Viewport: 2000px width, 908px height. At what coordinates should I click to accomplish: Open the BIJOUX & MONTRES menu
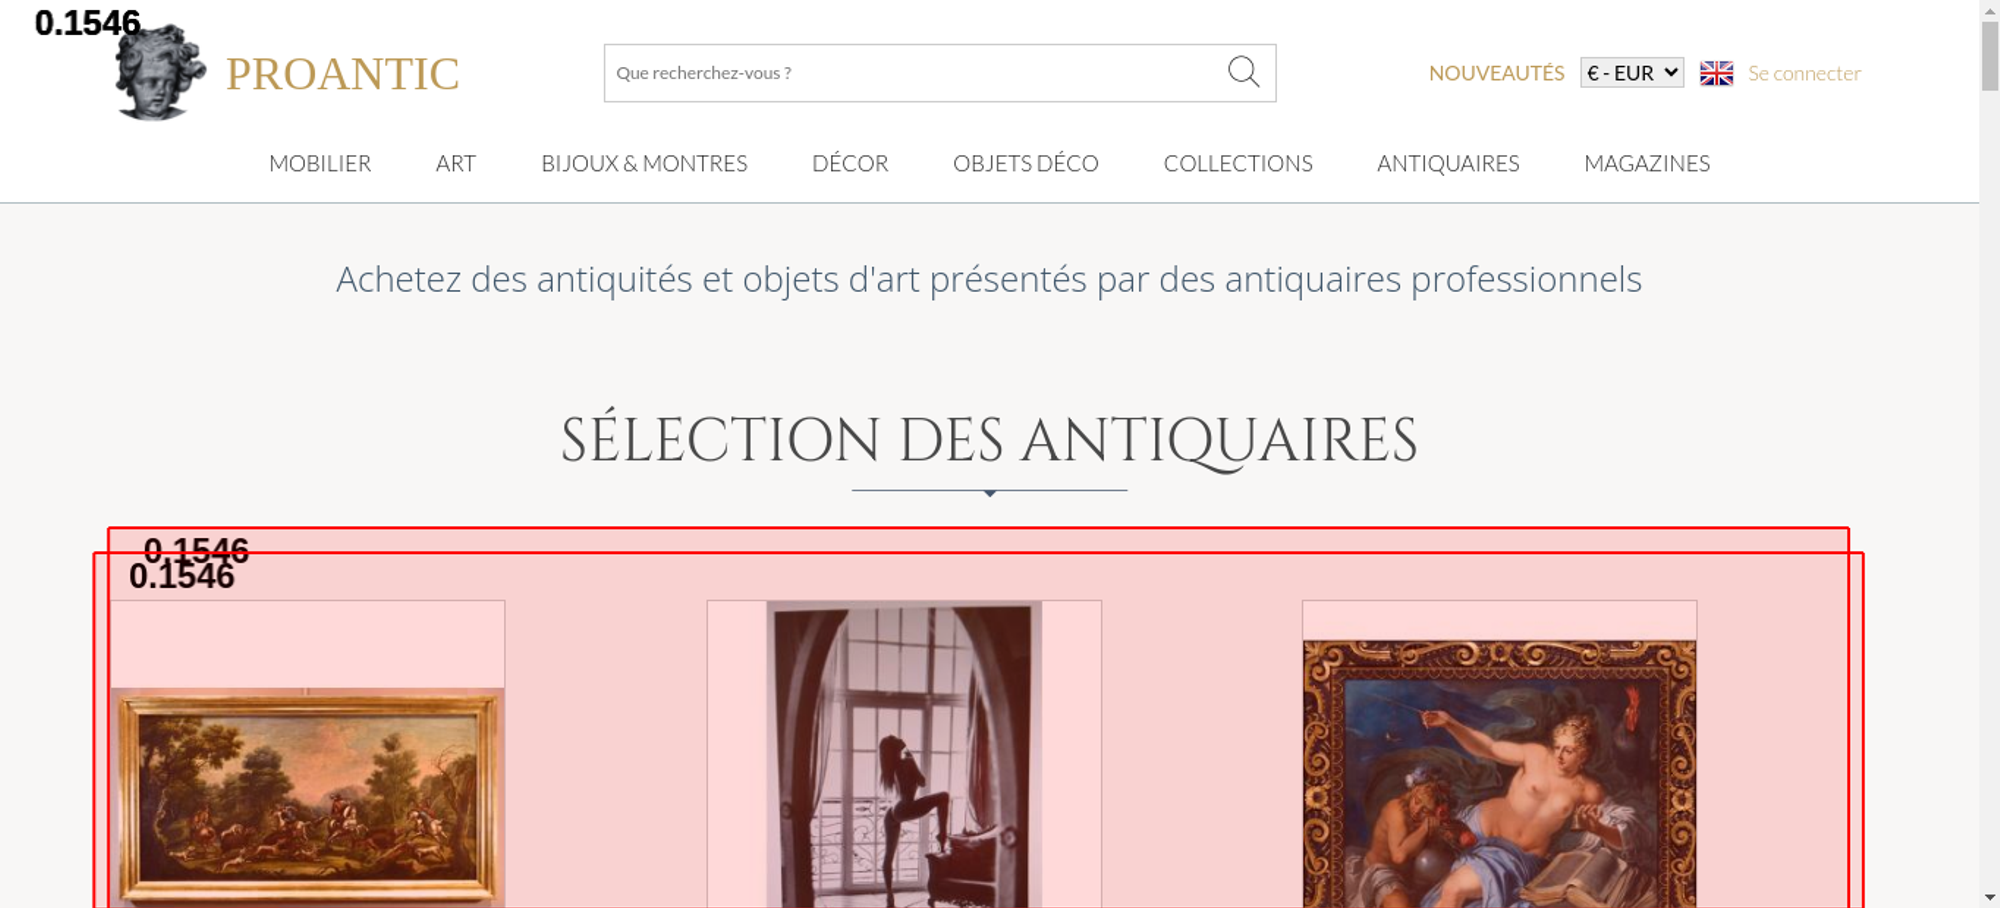coord(644,163)
